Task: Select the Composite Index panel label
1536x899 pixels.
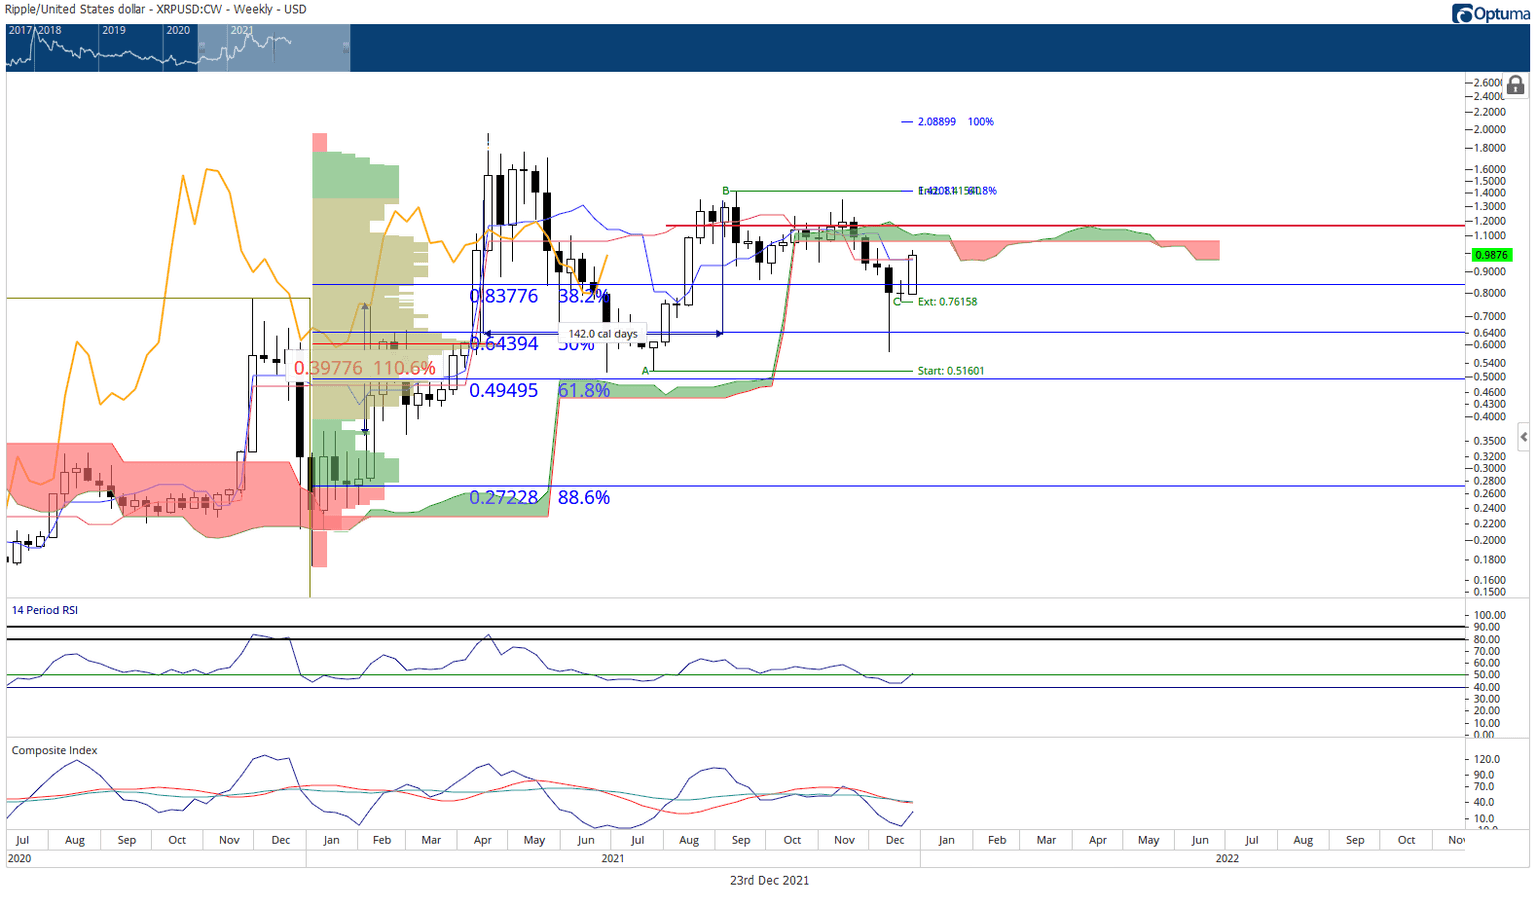Action: (x=55, y=750)
